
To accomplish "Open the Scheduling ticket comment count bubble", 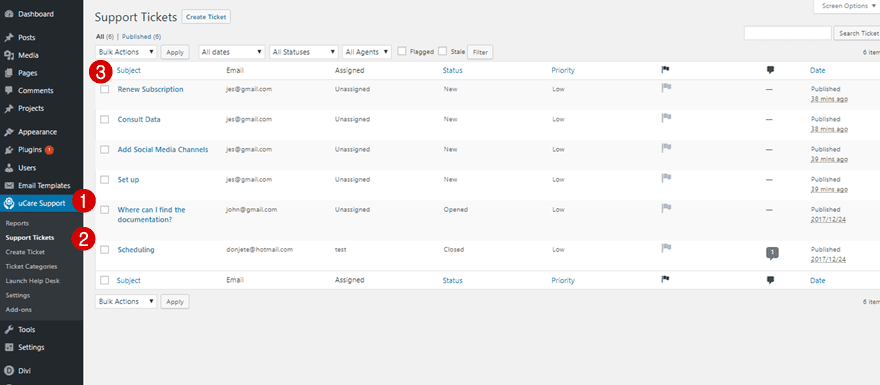I will [x=772, y=254].
